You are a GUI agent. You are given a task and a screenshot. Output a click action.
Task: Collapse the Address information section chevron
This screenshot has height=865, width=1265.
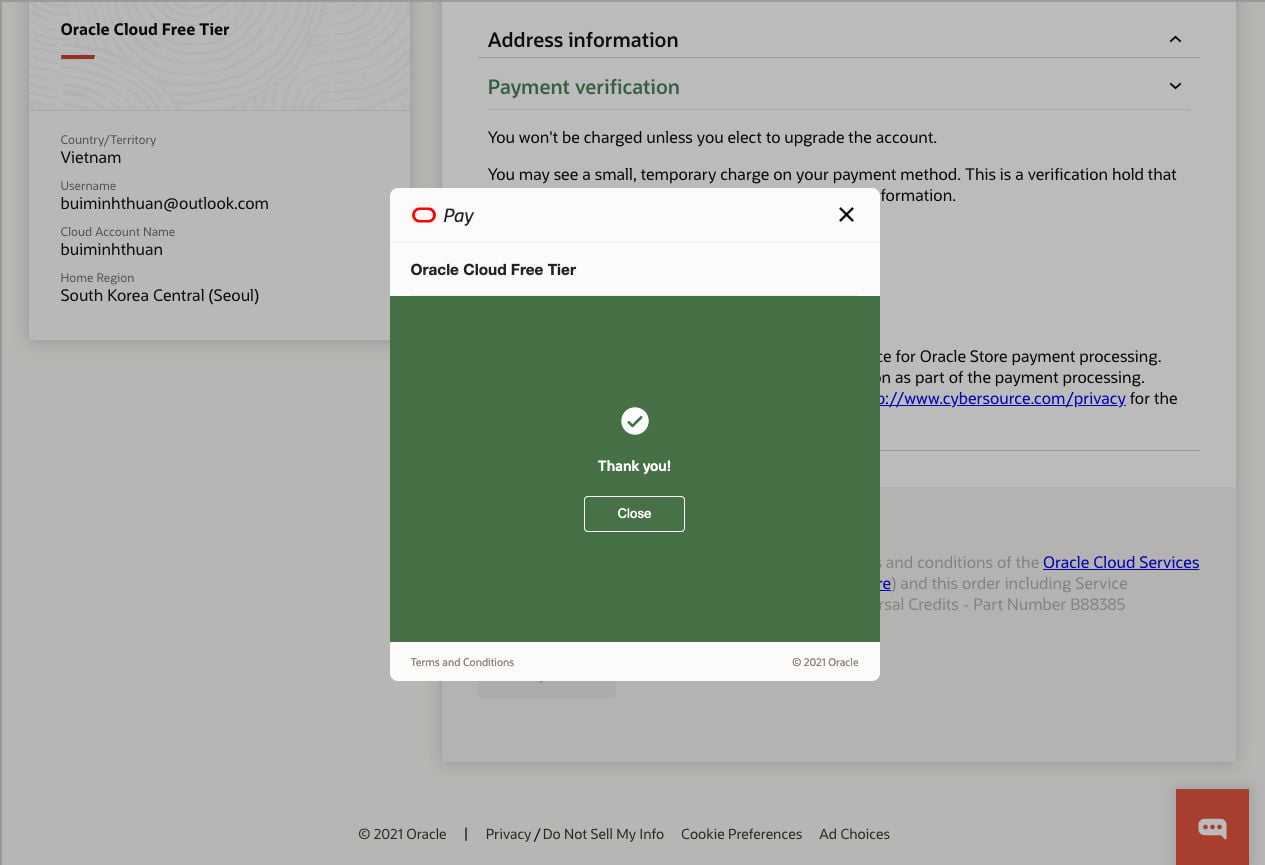1175,40
